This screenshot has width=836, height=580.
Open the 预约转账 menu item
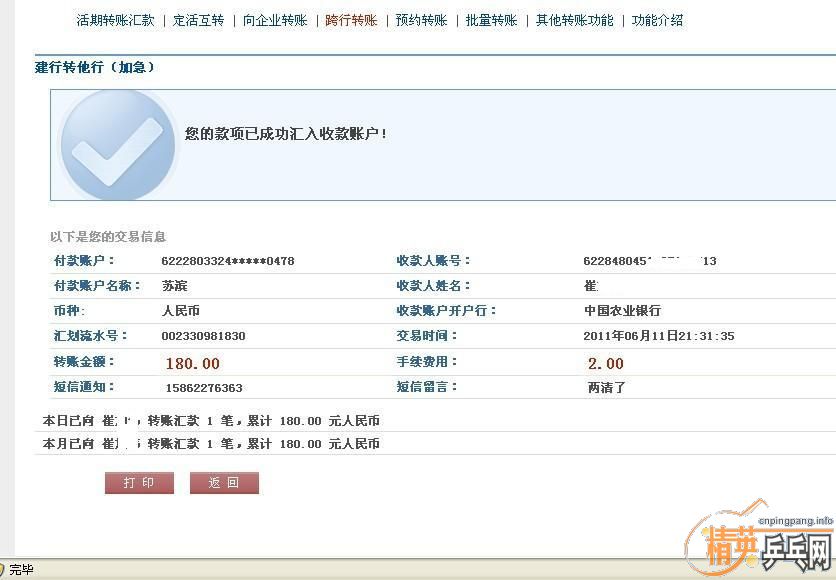pos(421,20)
